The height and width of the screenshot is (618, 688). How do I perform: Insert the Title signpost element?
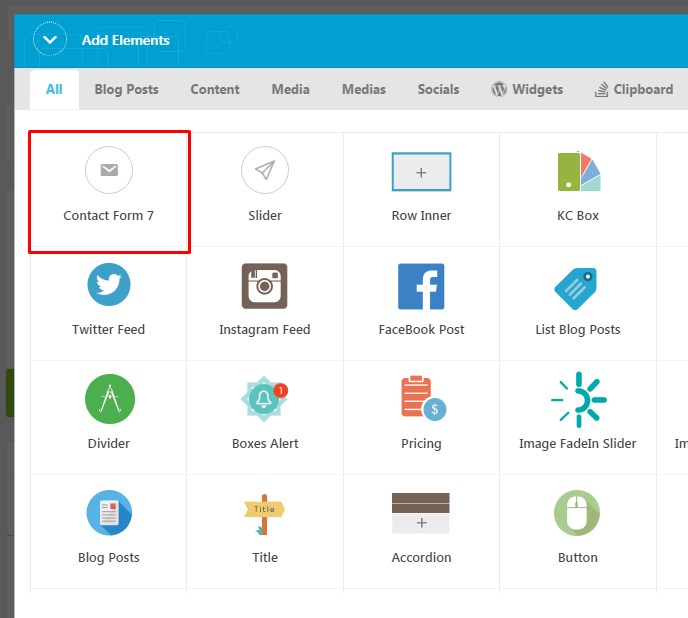[x=265, y=514]
